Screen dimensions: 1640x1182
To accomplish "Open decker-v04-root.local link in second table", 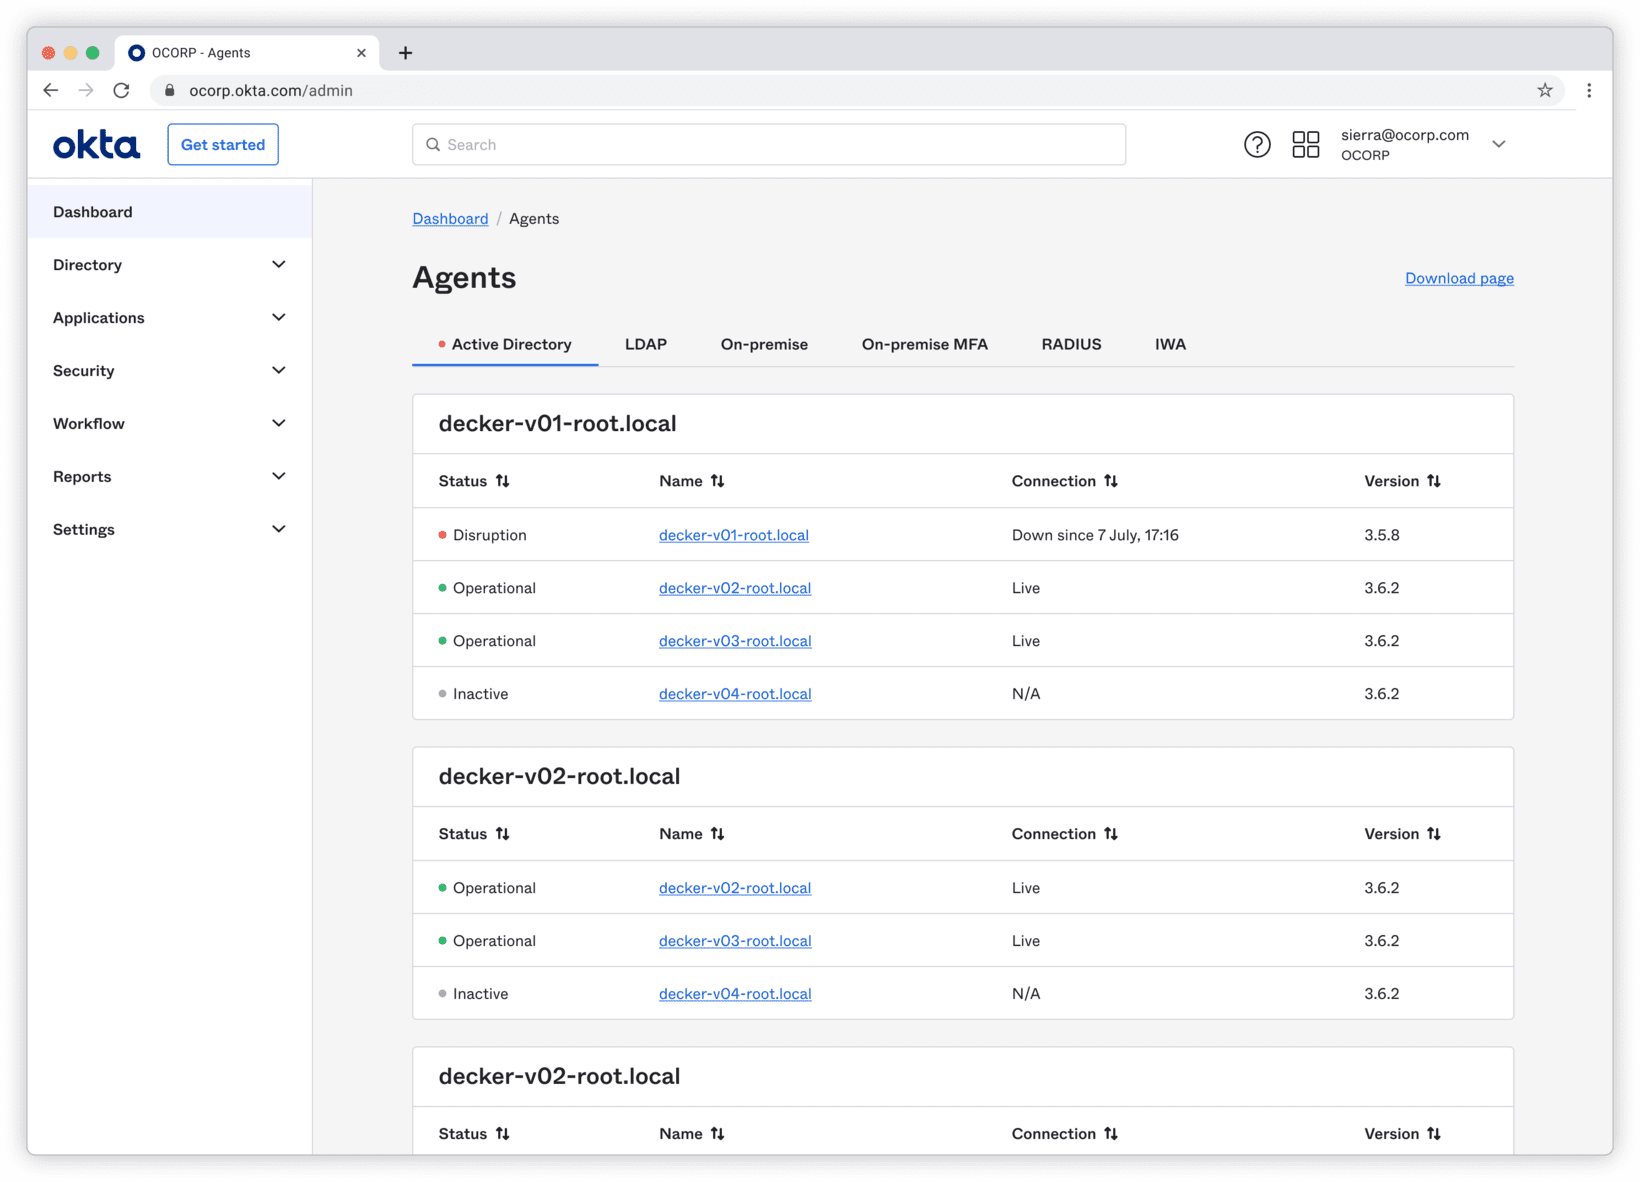I will tap(735, 994).
